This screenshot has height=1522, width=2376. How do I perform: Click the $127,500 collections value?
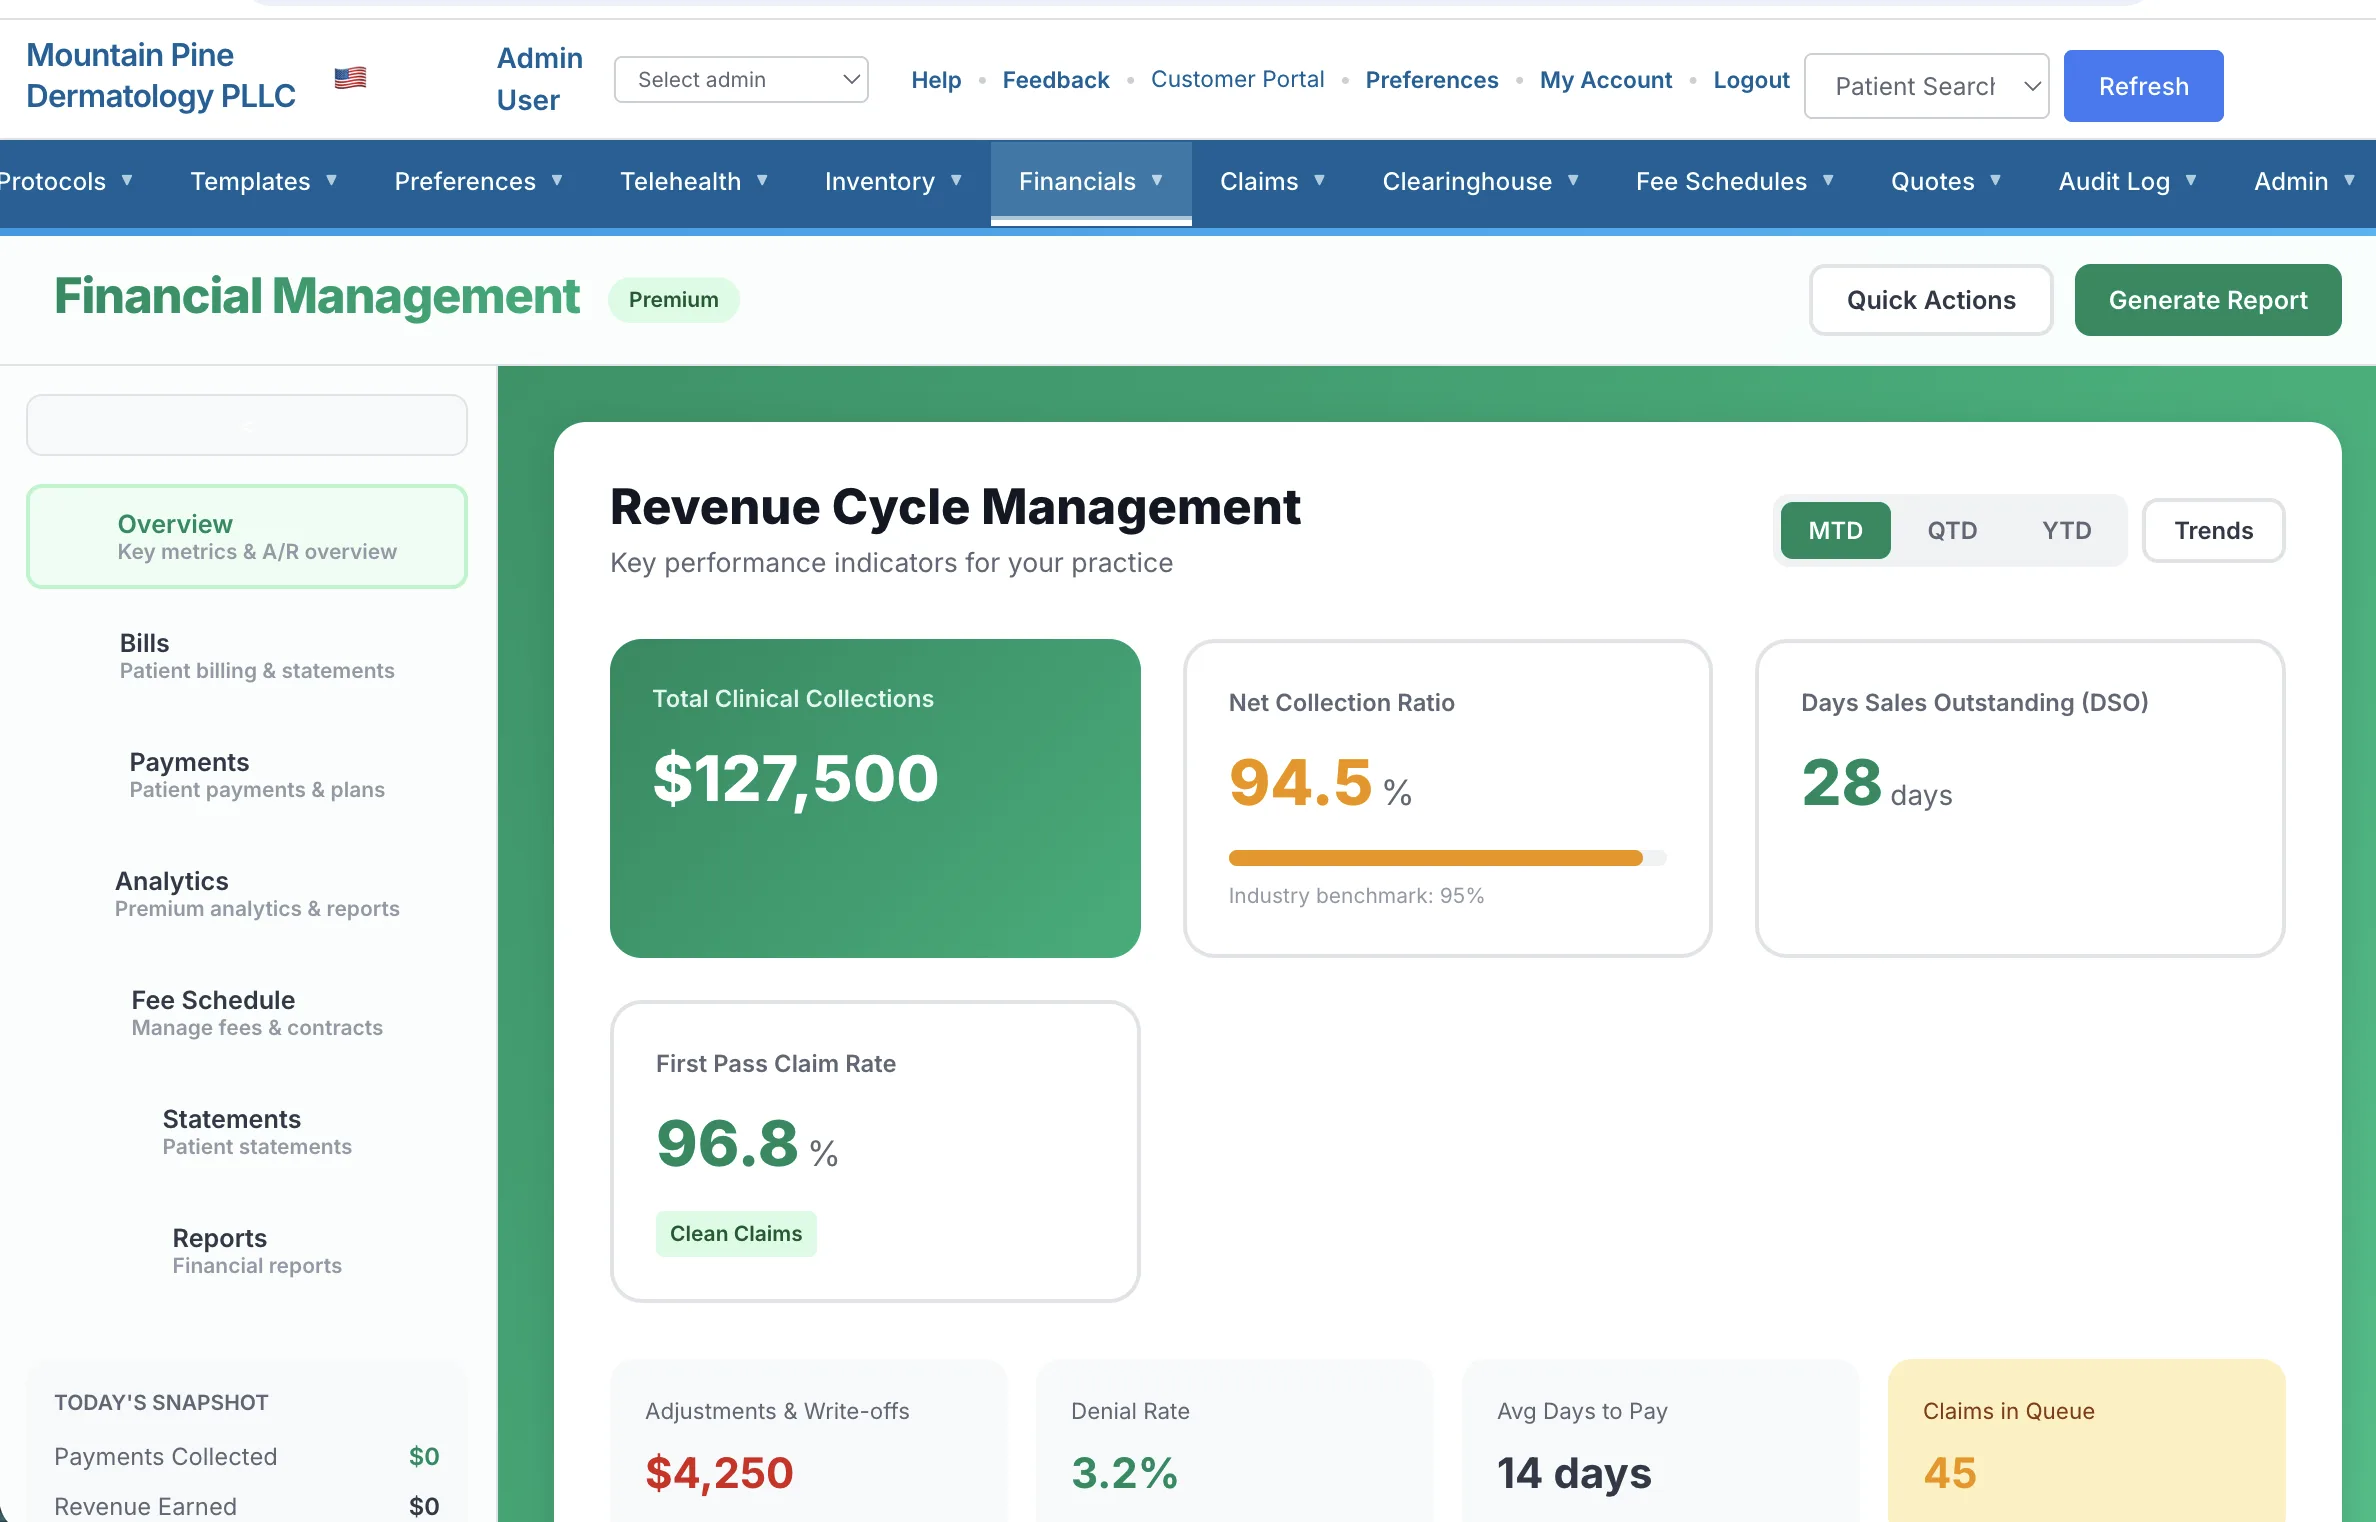point(796,778)
